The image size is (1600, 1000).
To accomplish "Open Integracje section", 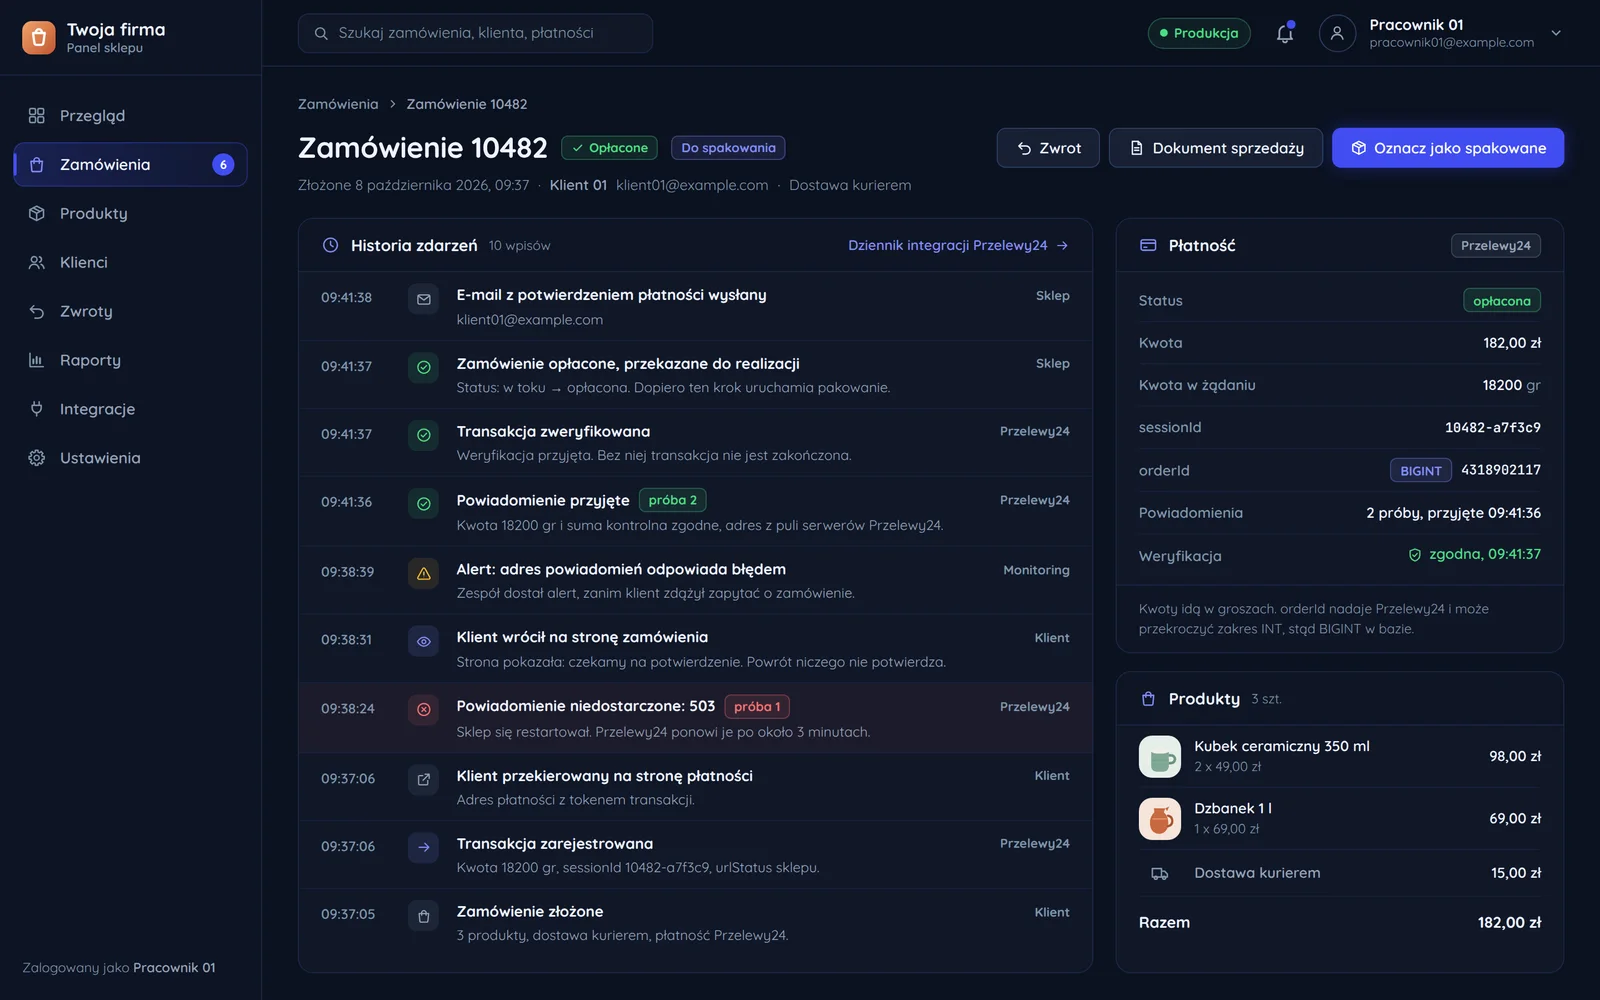I will click(x=130, y=409).
